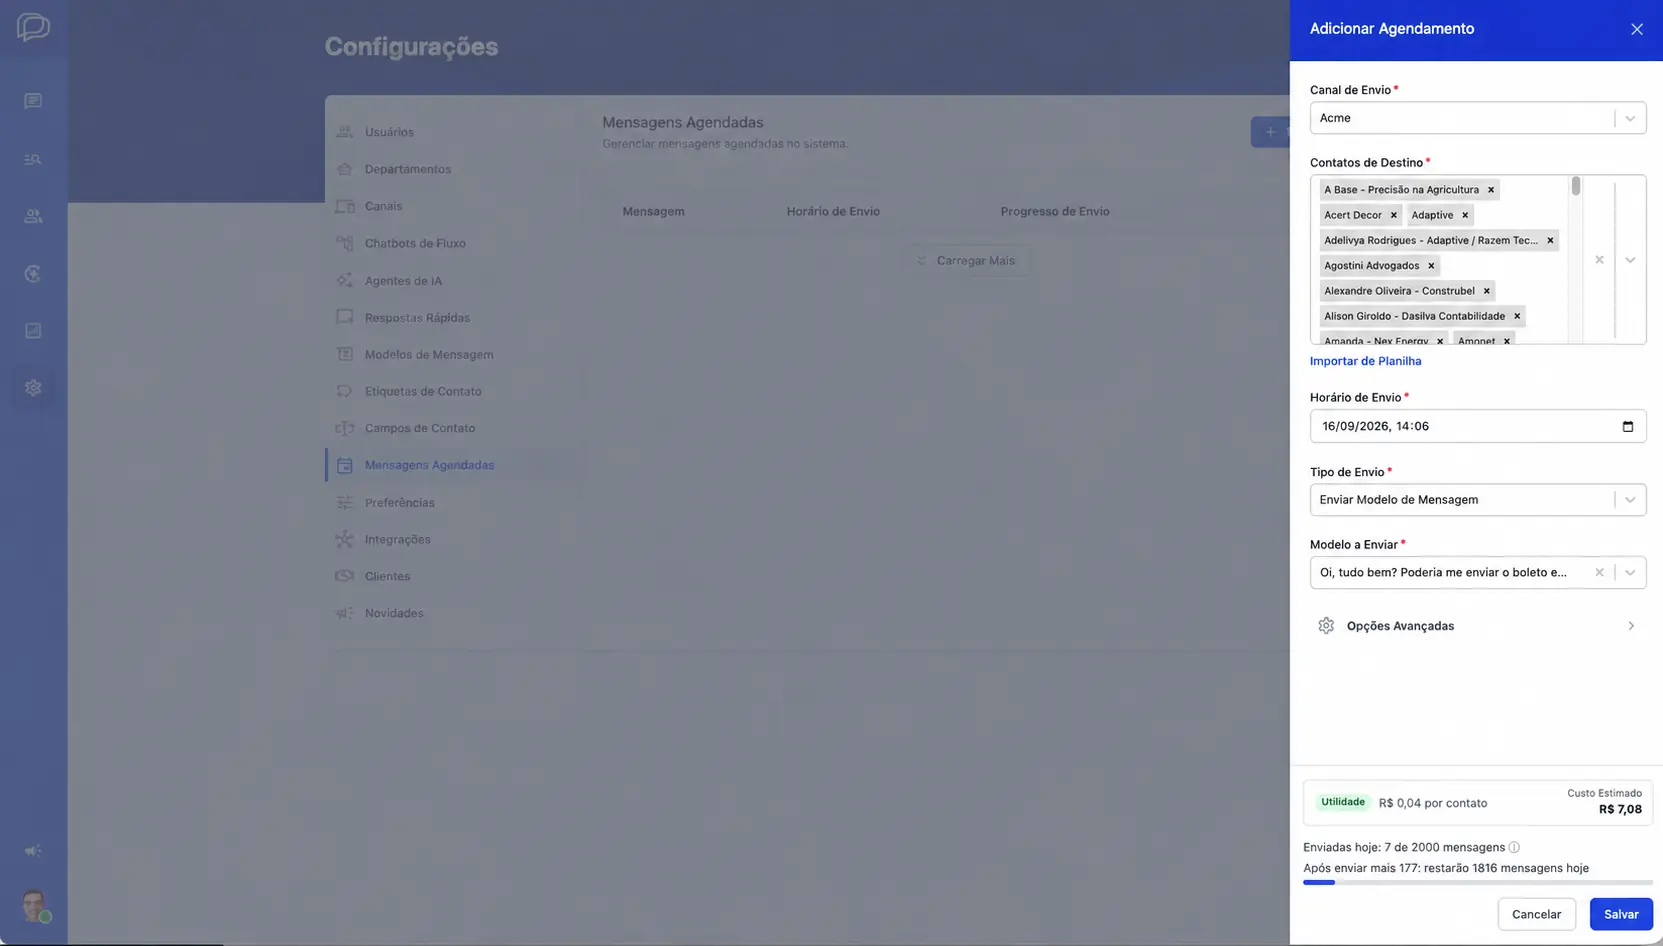Screen dimensions: 1663x946
Task: Remove the 'A Base - Precisão na Agricultura' contact
Action: click(x=1490, y=190)
